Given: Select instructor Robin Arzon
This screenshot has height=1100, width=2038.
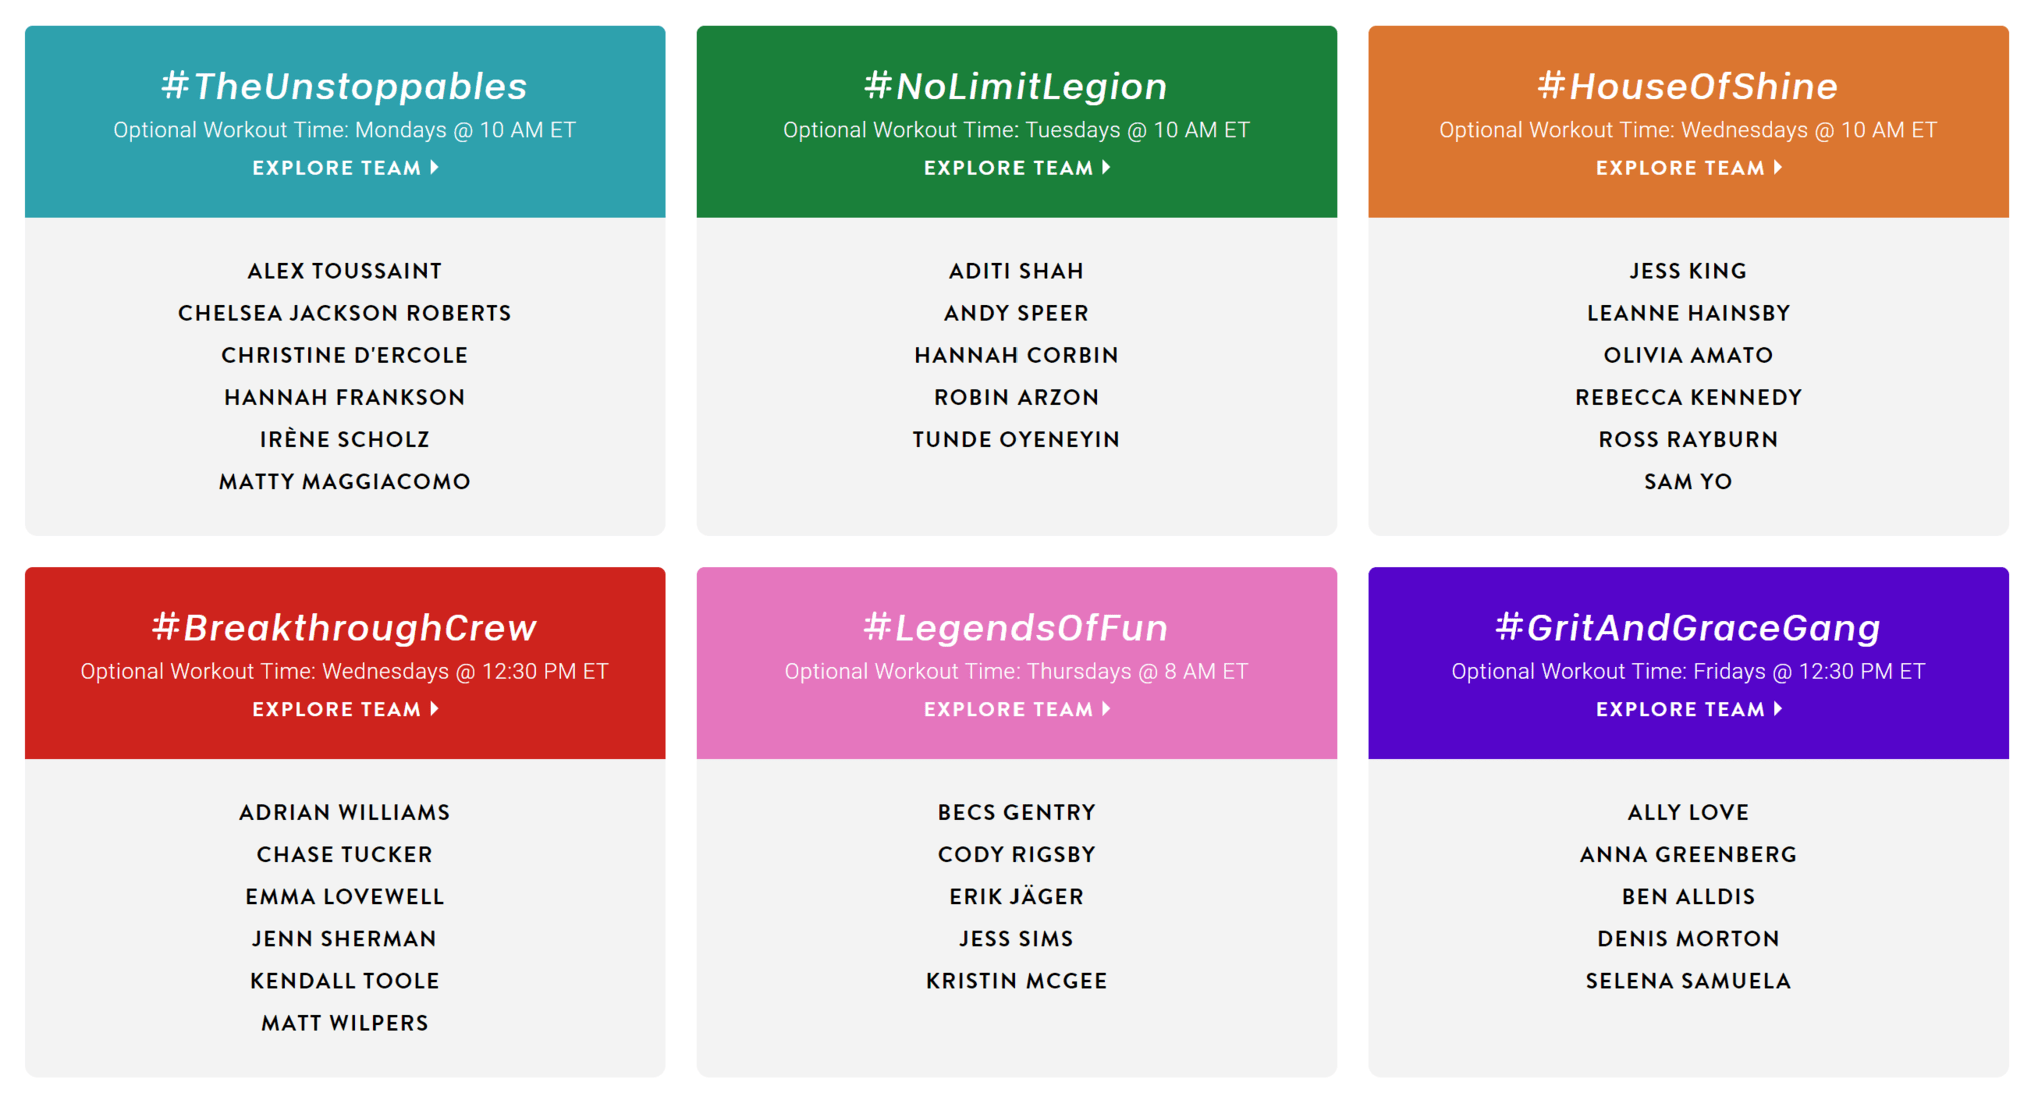Looking at the screenshot, I should tap(1016, 397).
